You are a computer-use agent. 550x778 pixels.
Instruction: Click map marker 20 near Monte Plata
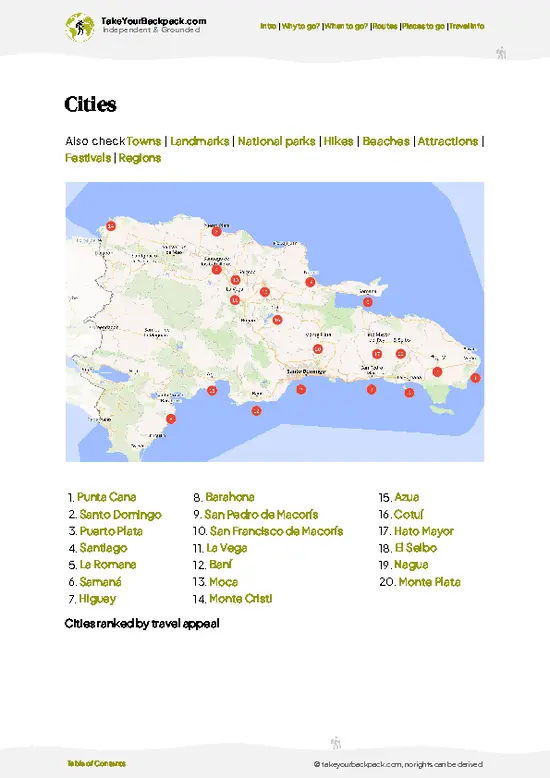pos(318,349)
